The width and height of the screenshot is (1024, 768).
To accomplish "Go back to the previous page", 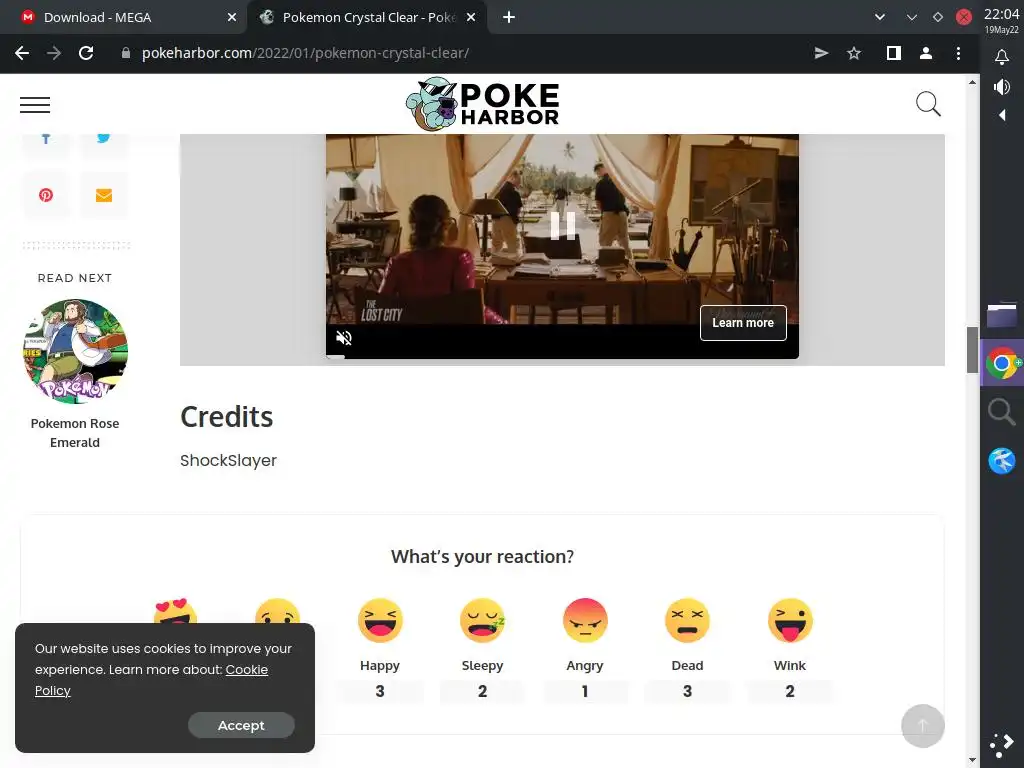I will tap(22, 53).
